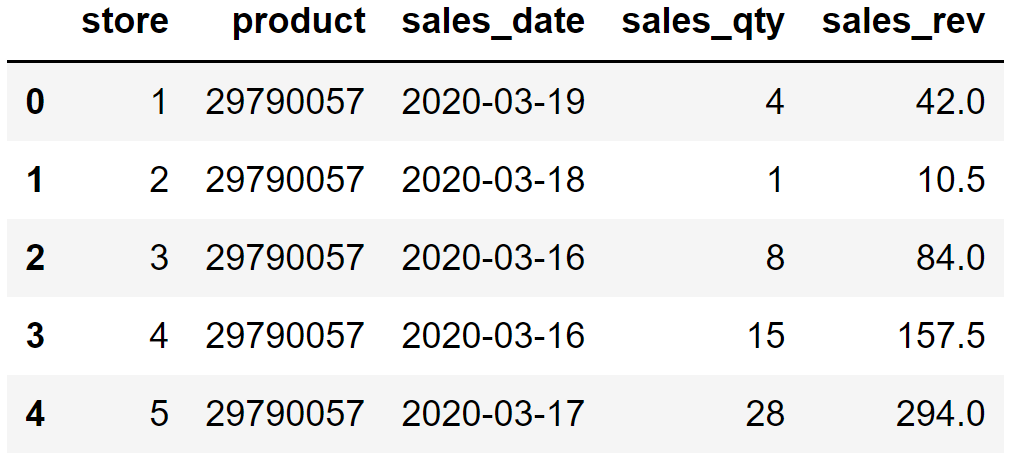Screen dimensions: 1012x461
Task: Select the 'sales_date' column header
Action: click(493, 24)
